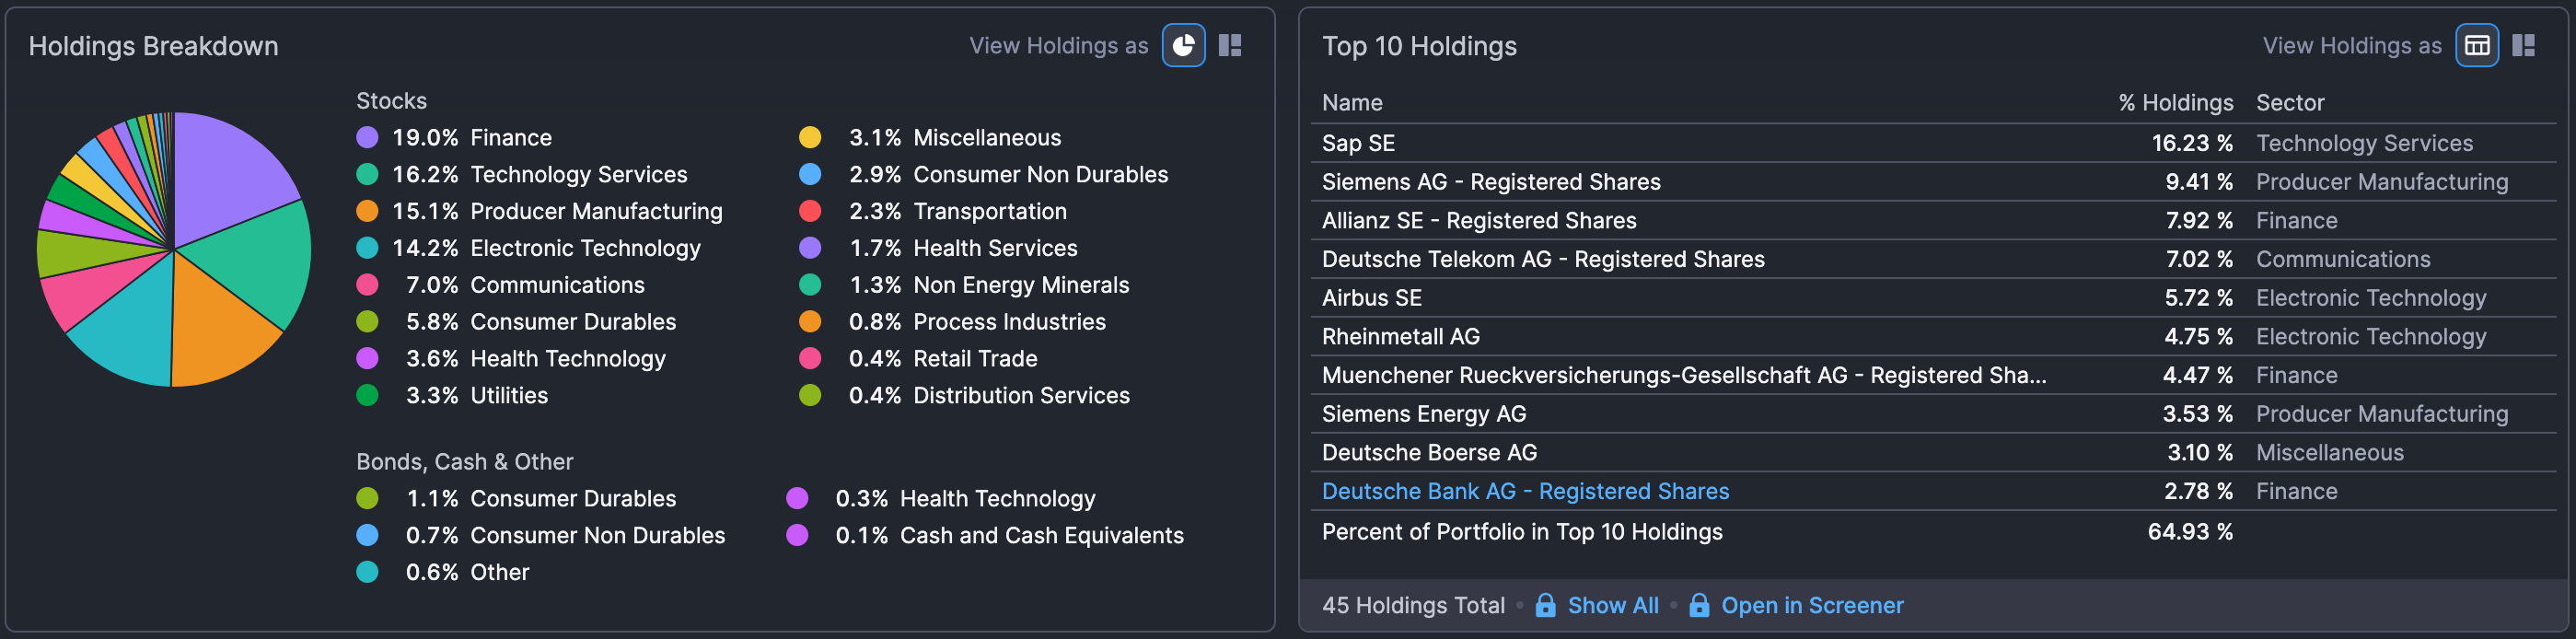Click the Non Energy Minerals legend label

pyautogui.click(x=1021, y=285)
